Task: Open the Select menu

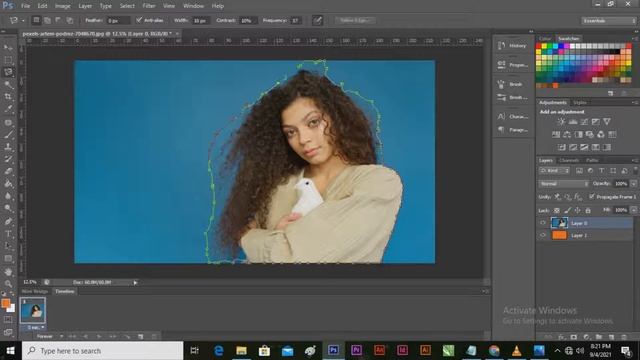Action: pos(127,6)
